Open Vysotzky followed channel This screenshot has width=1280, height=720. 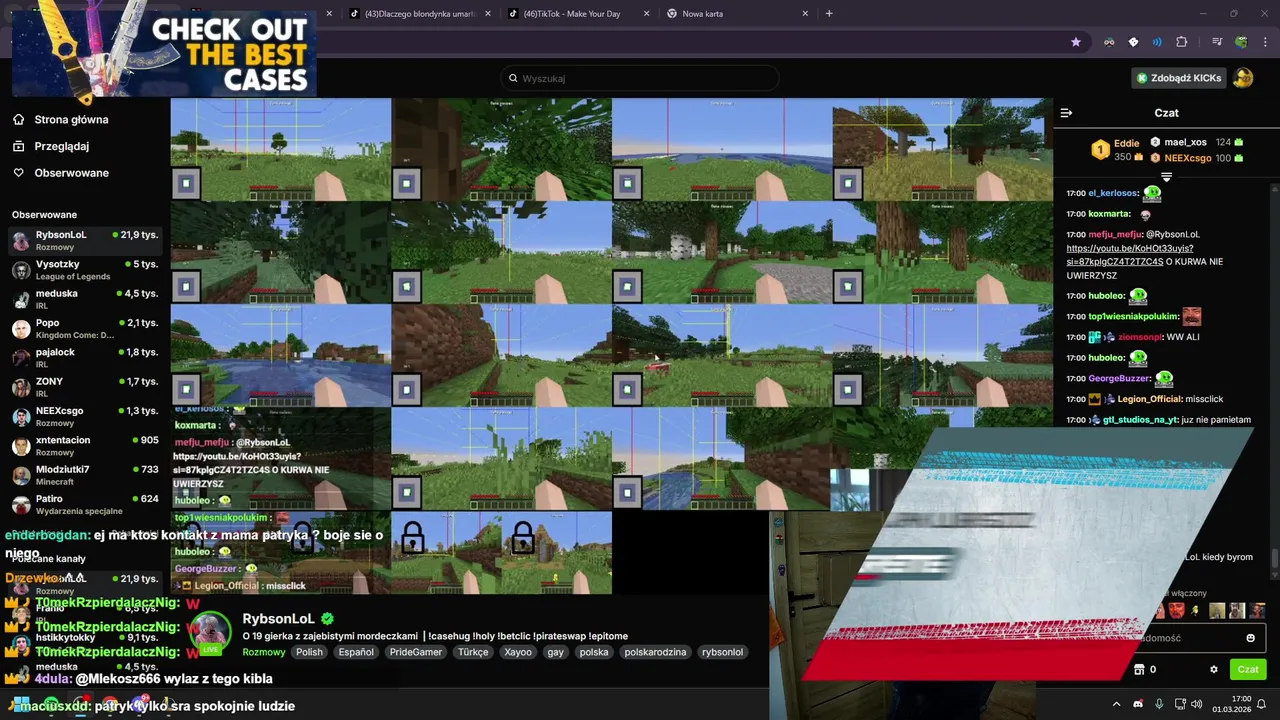[x=85, y=270]
